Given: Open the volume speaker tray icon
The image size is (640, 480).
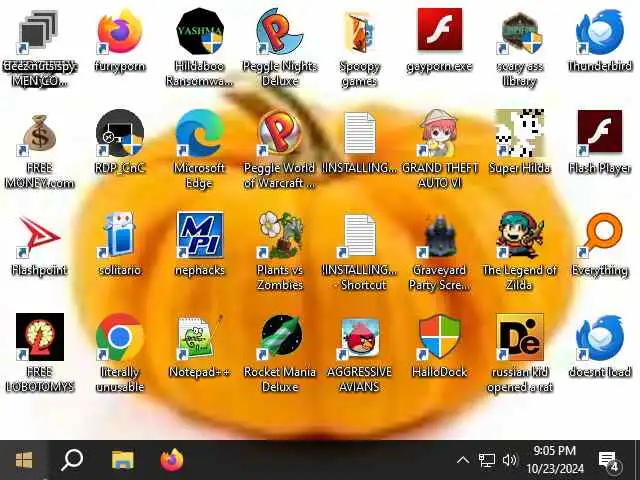Looking at the screenshot, I should tap(510, 460).
